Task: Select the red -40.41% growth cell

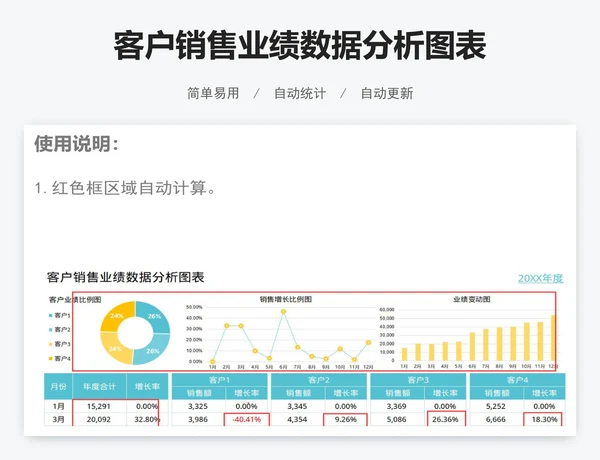Action: point(246,419)
